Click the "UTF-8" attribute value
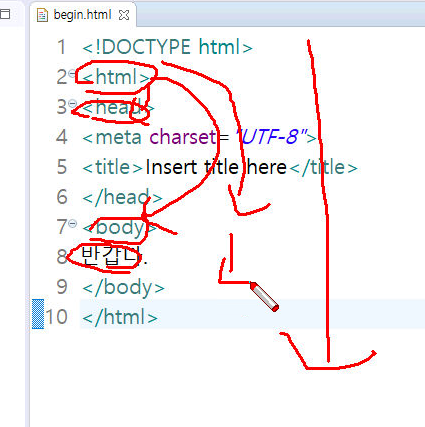Screen dimensions: 425x427 (271, 137)
